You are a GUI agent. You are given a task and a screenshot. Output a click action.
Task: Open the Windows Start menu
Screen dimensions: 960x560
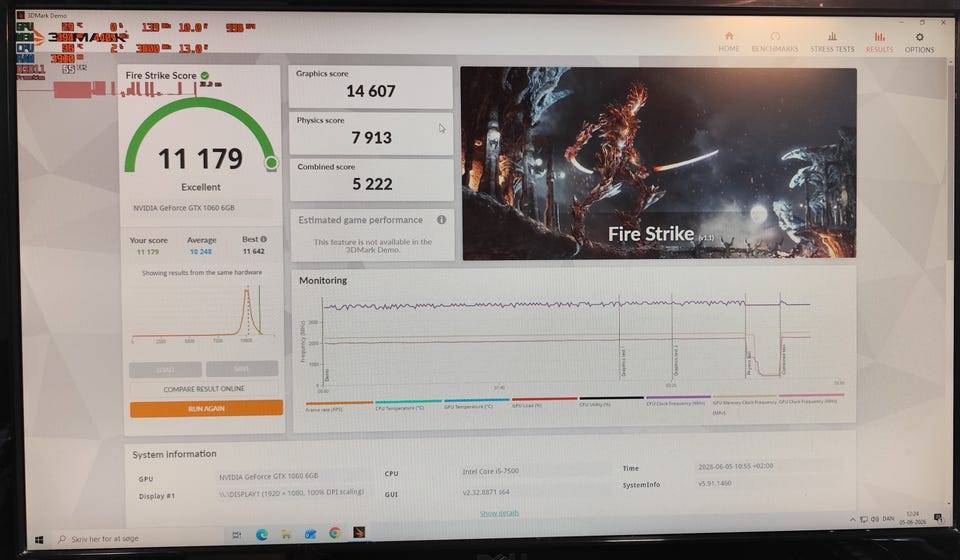tap(39, 539)
